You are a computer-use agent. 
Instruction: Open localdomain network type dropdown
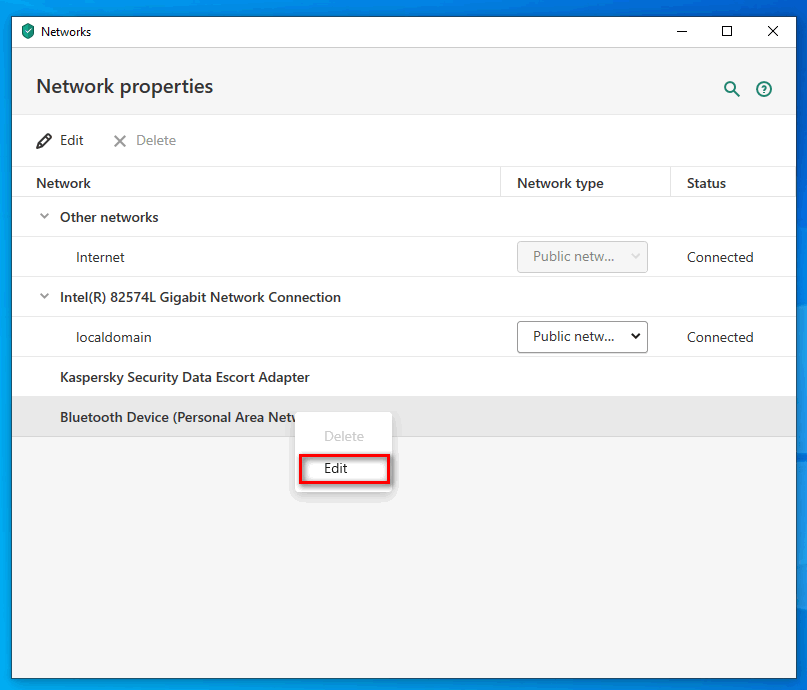[582, 337]
